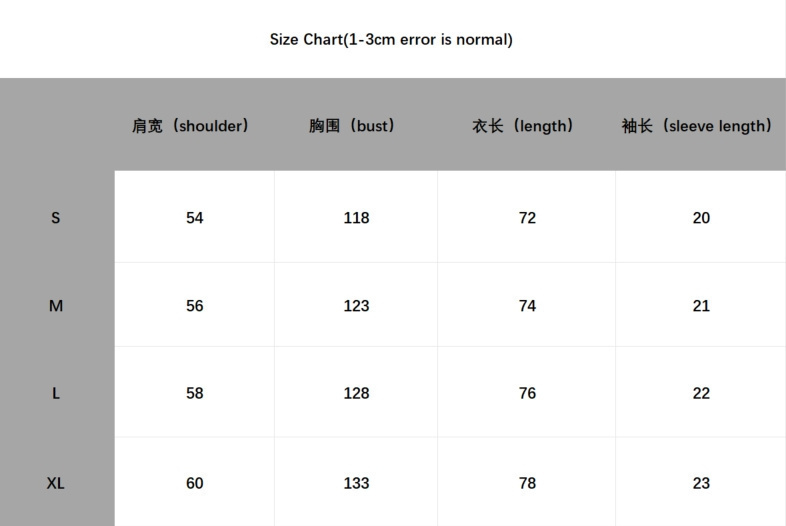Select the shoulder column header
Viewport: 786px width, 526px height.
click(x=190, y=125)
